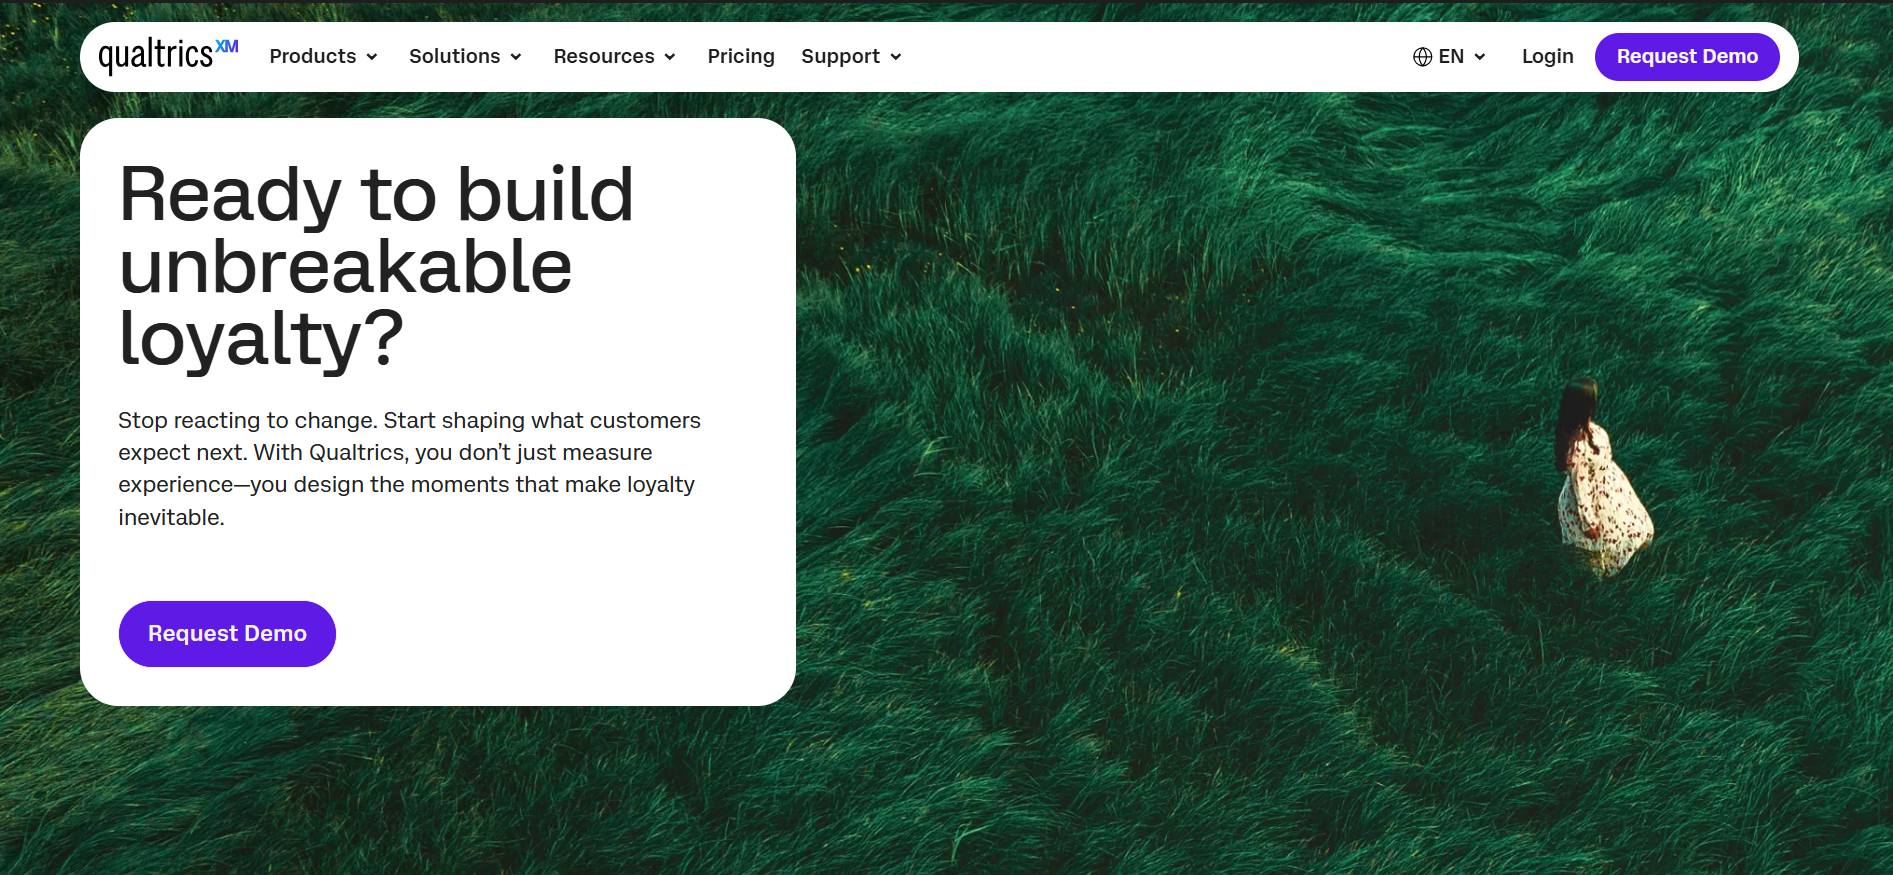Image resolution: width=1893 pixels, height=875 pixels.
Task: Open the EN language chevron
Action: point(1480,57)
